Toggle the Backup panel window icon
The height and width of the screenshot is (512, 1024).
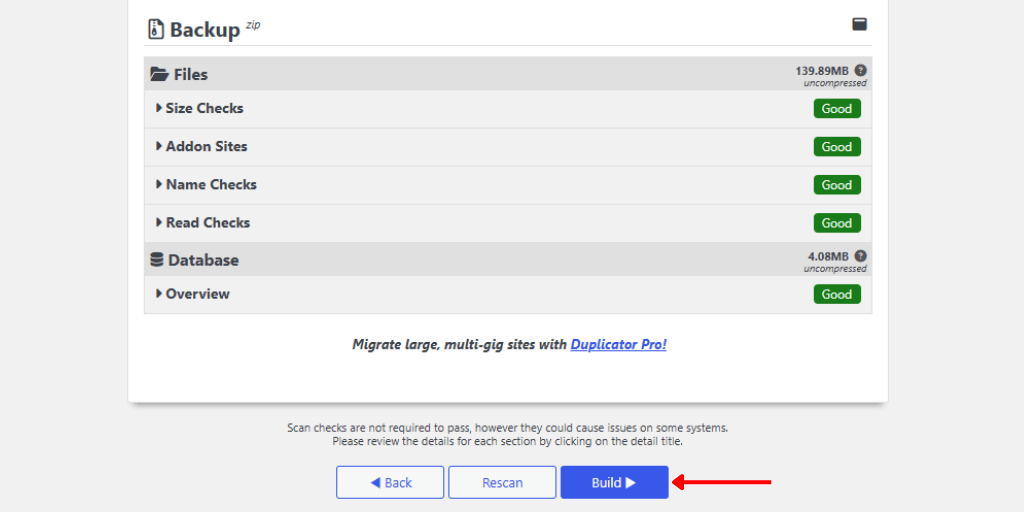click(859, 25)
